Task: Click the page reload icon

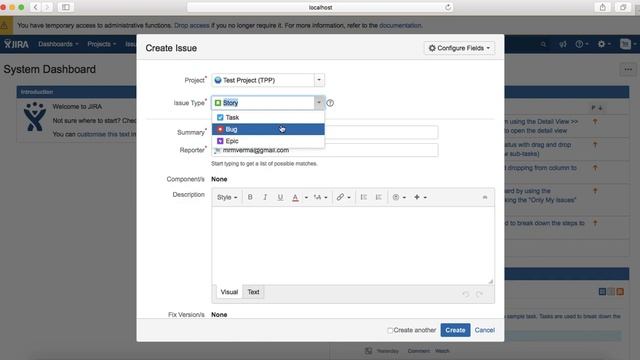Action: click(x=448, y=7)
